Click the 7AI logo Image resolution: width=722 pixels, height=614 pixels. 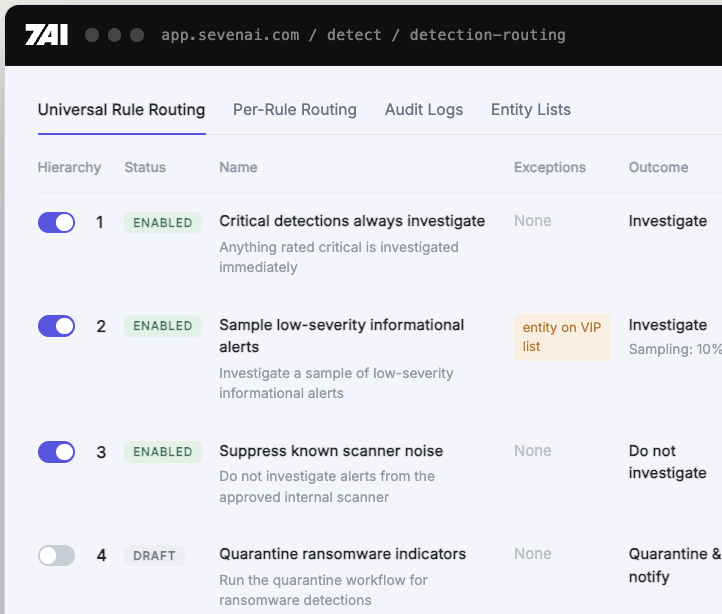(x=47, y=35)
